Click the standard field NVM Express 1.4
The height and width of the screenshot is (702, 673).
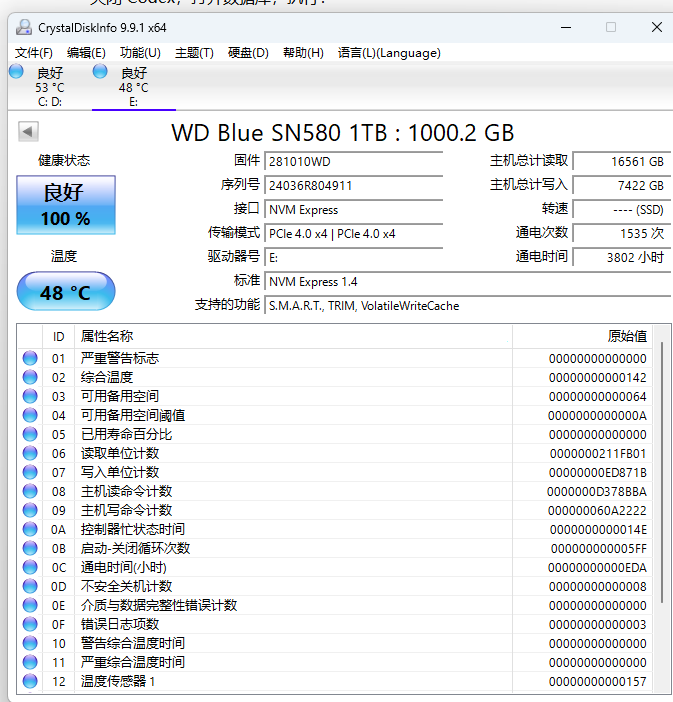click(468, 282)
